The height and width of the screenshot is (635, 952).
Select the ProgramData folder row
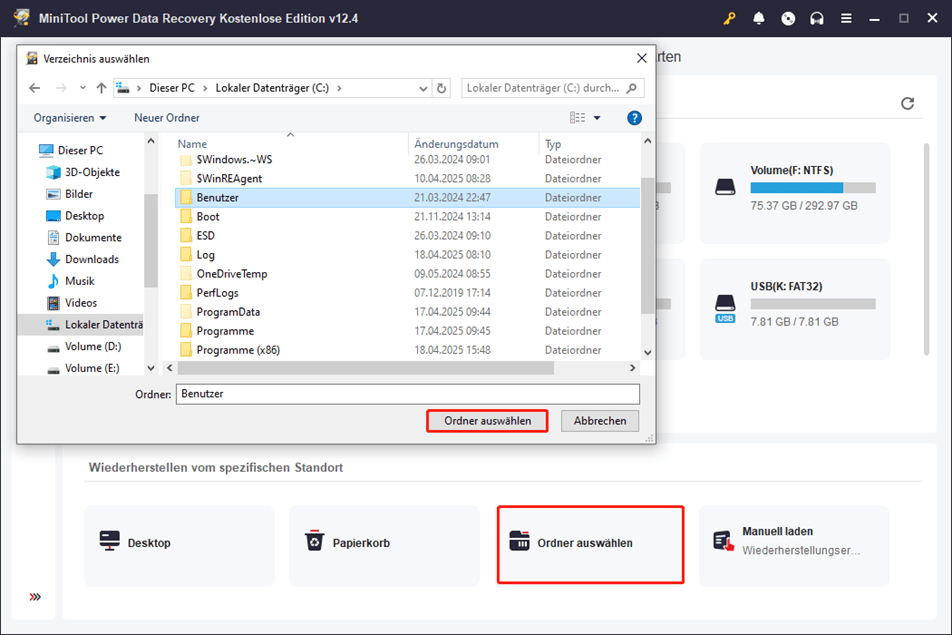(407, 312)
